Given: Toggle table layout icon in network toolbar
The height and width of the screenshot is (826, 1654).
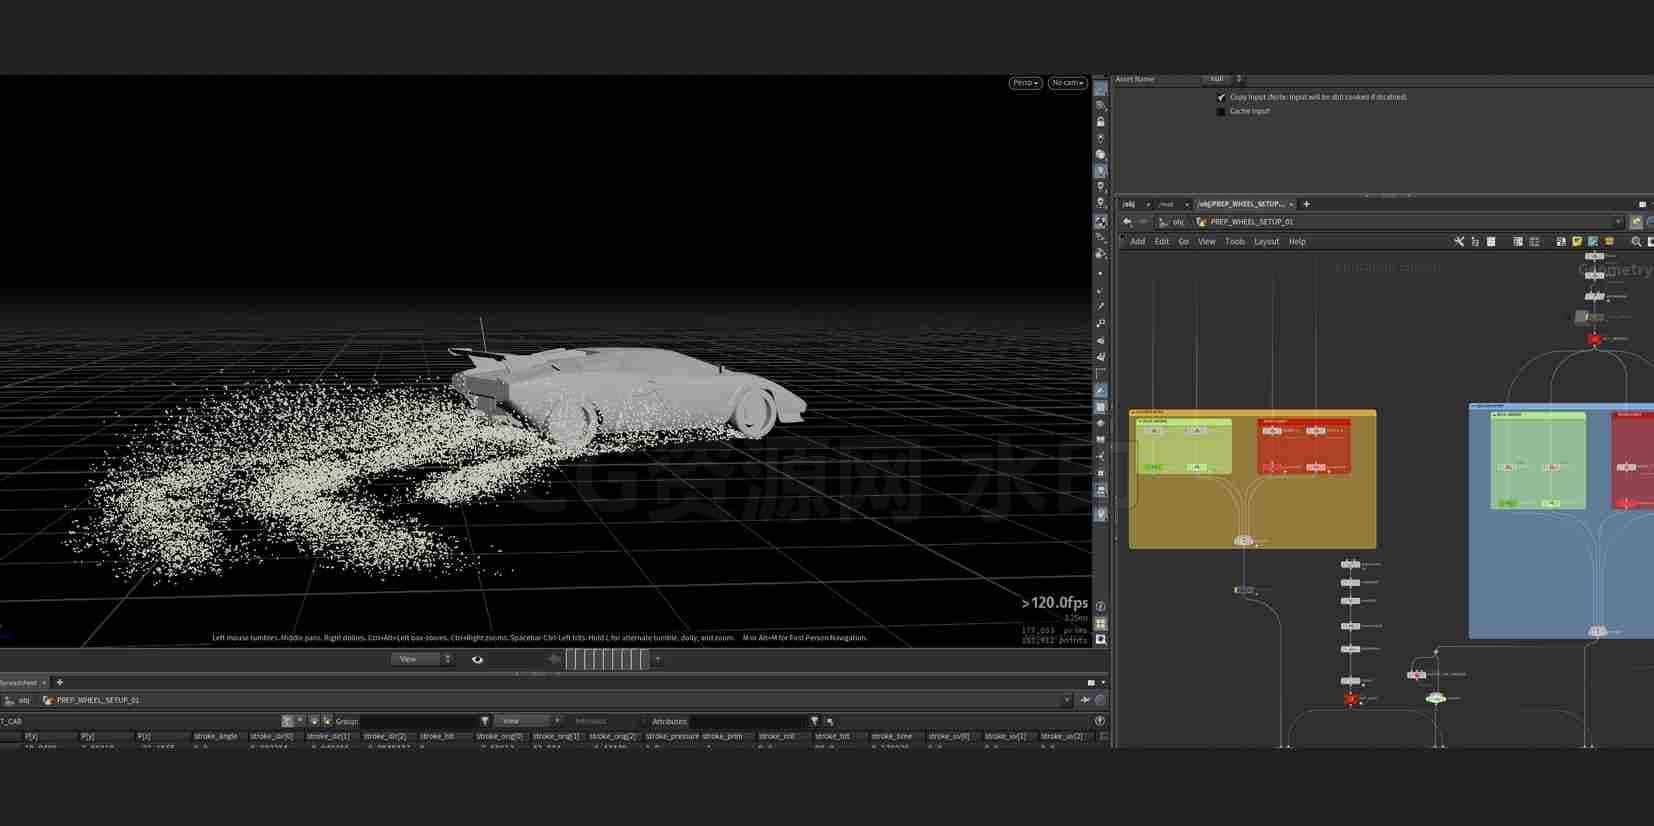Looking at the screenshot, I should click(x=1534, y=242).
